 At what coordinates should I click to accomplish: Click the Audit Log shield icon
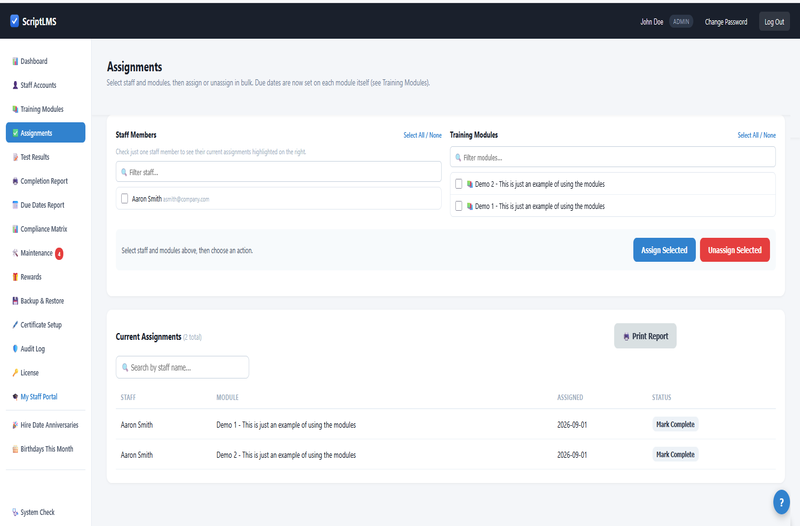(15, 349)
